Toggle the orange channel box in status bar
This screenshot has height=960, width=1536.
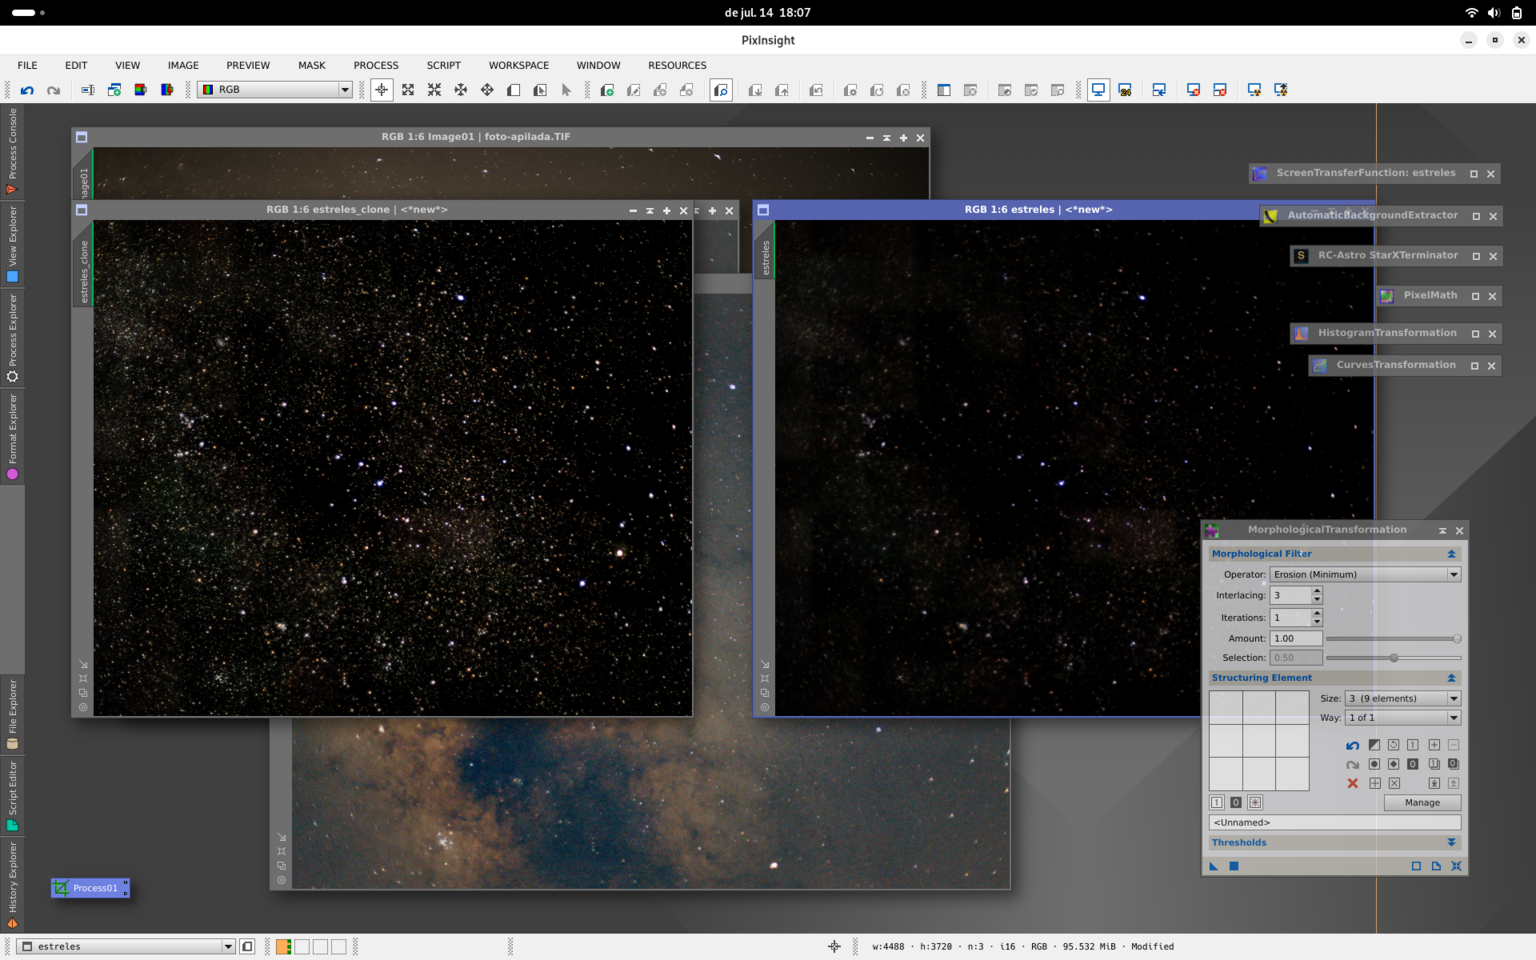click(284, 946)
